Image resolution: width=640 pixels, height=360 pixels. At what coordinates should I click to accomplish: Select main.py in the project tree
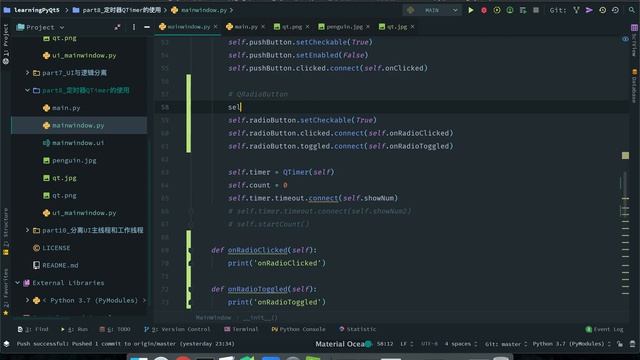pyautogui.click(x=66, y=108)
